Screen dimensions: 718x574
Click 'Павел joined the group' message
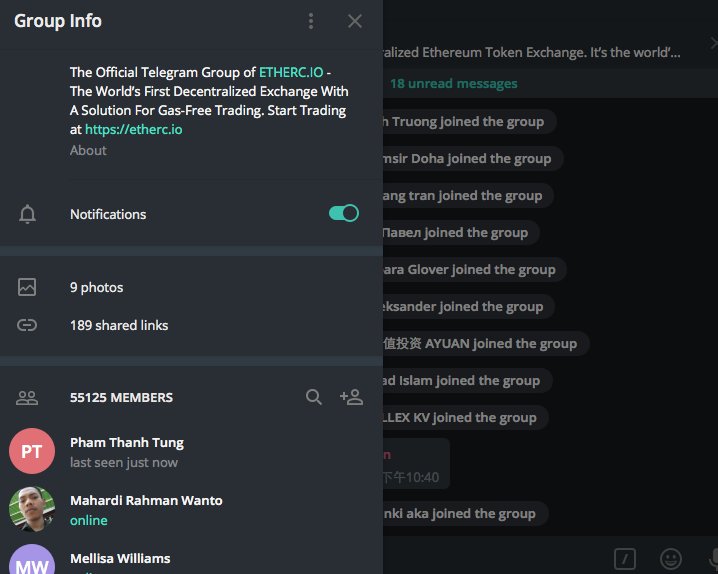[461, 233]
